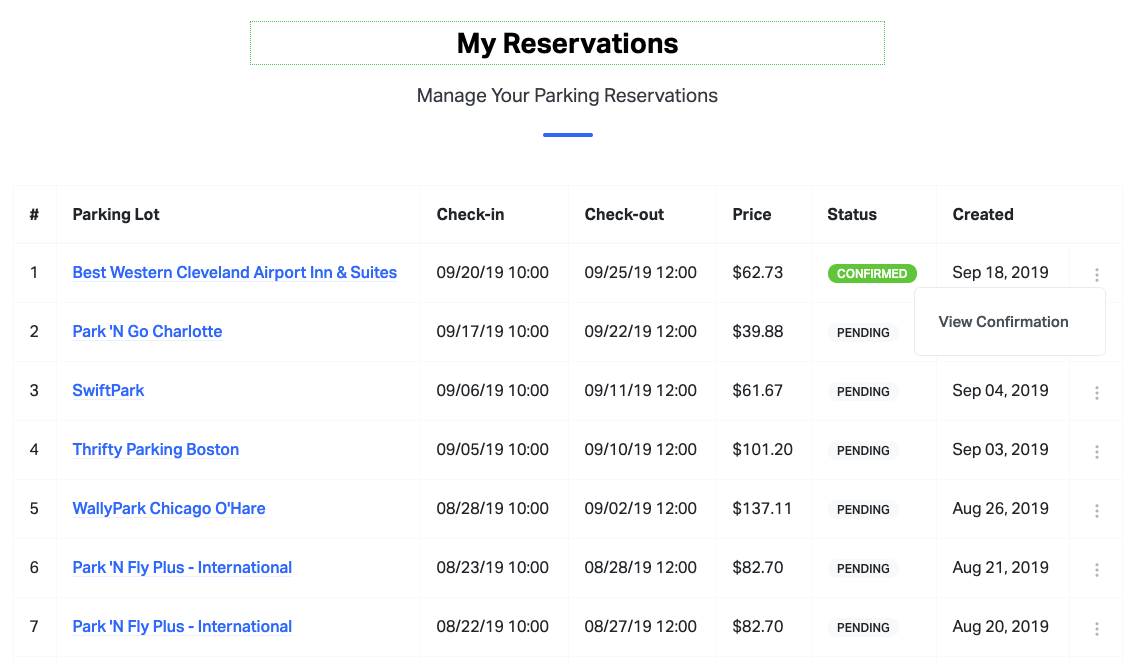1137x664 pixels.
Task: Open the Best Western Cleveland Airport Inn link
Action: pos(234,272)
